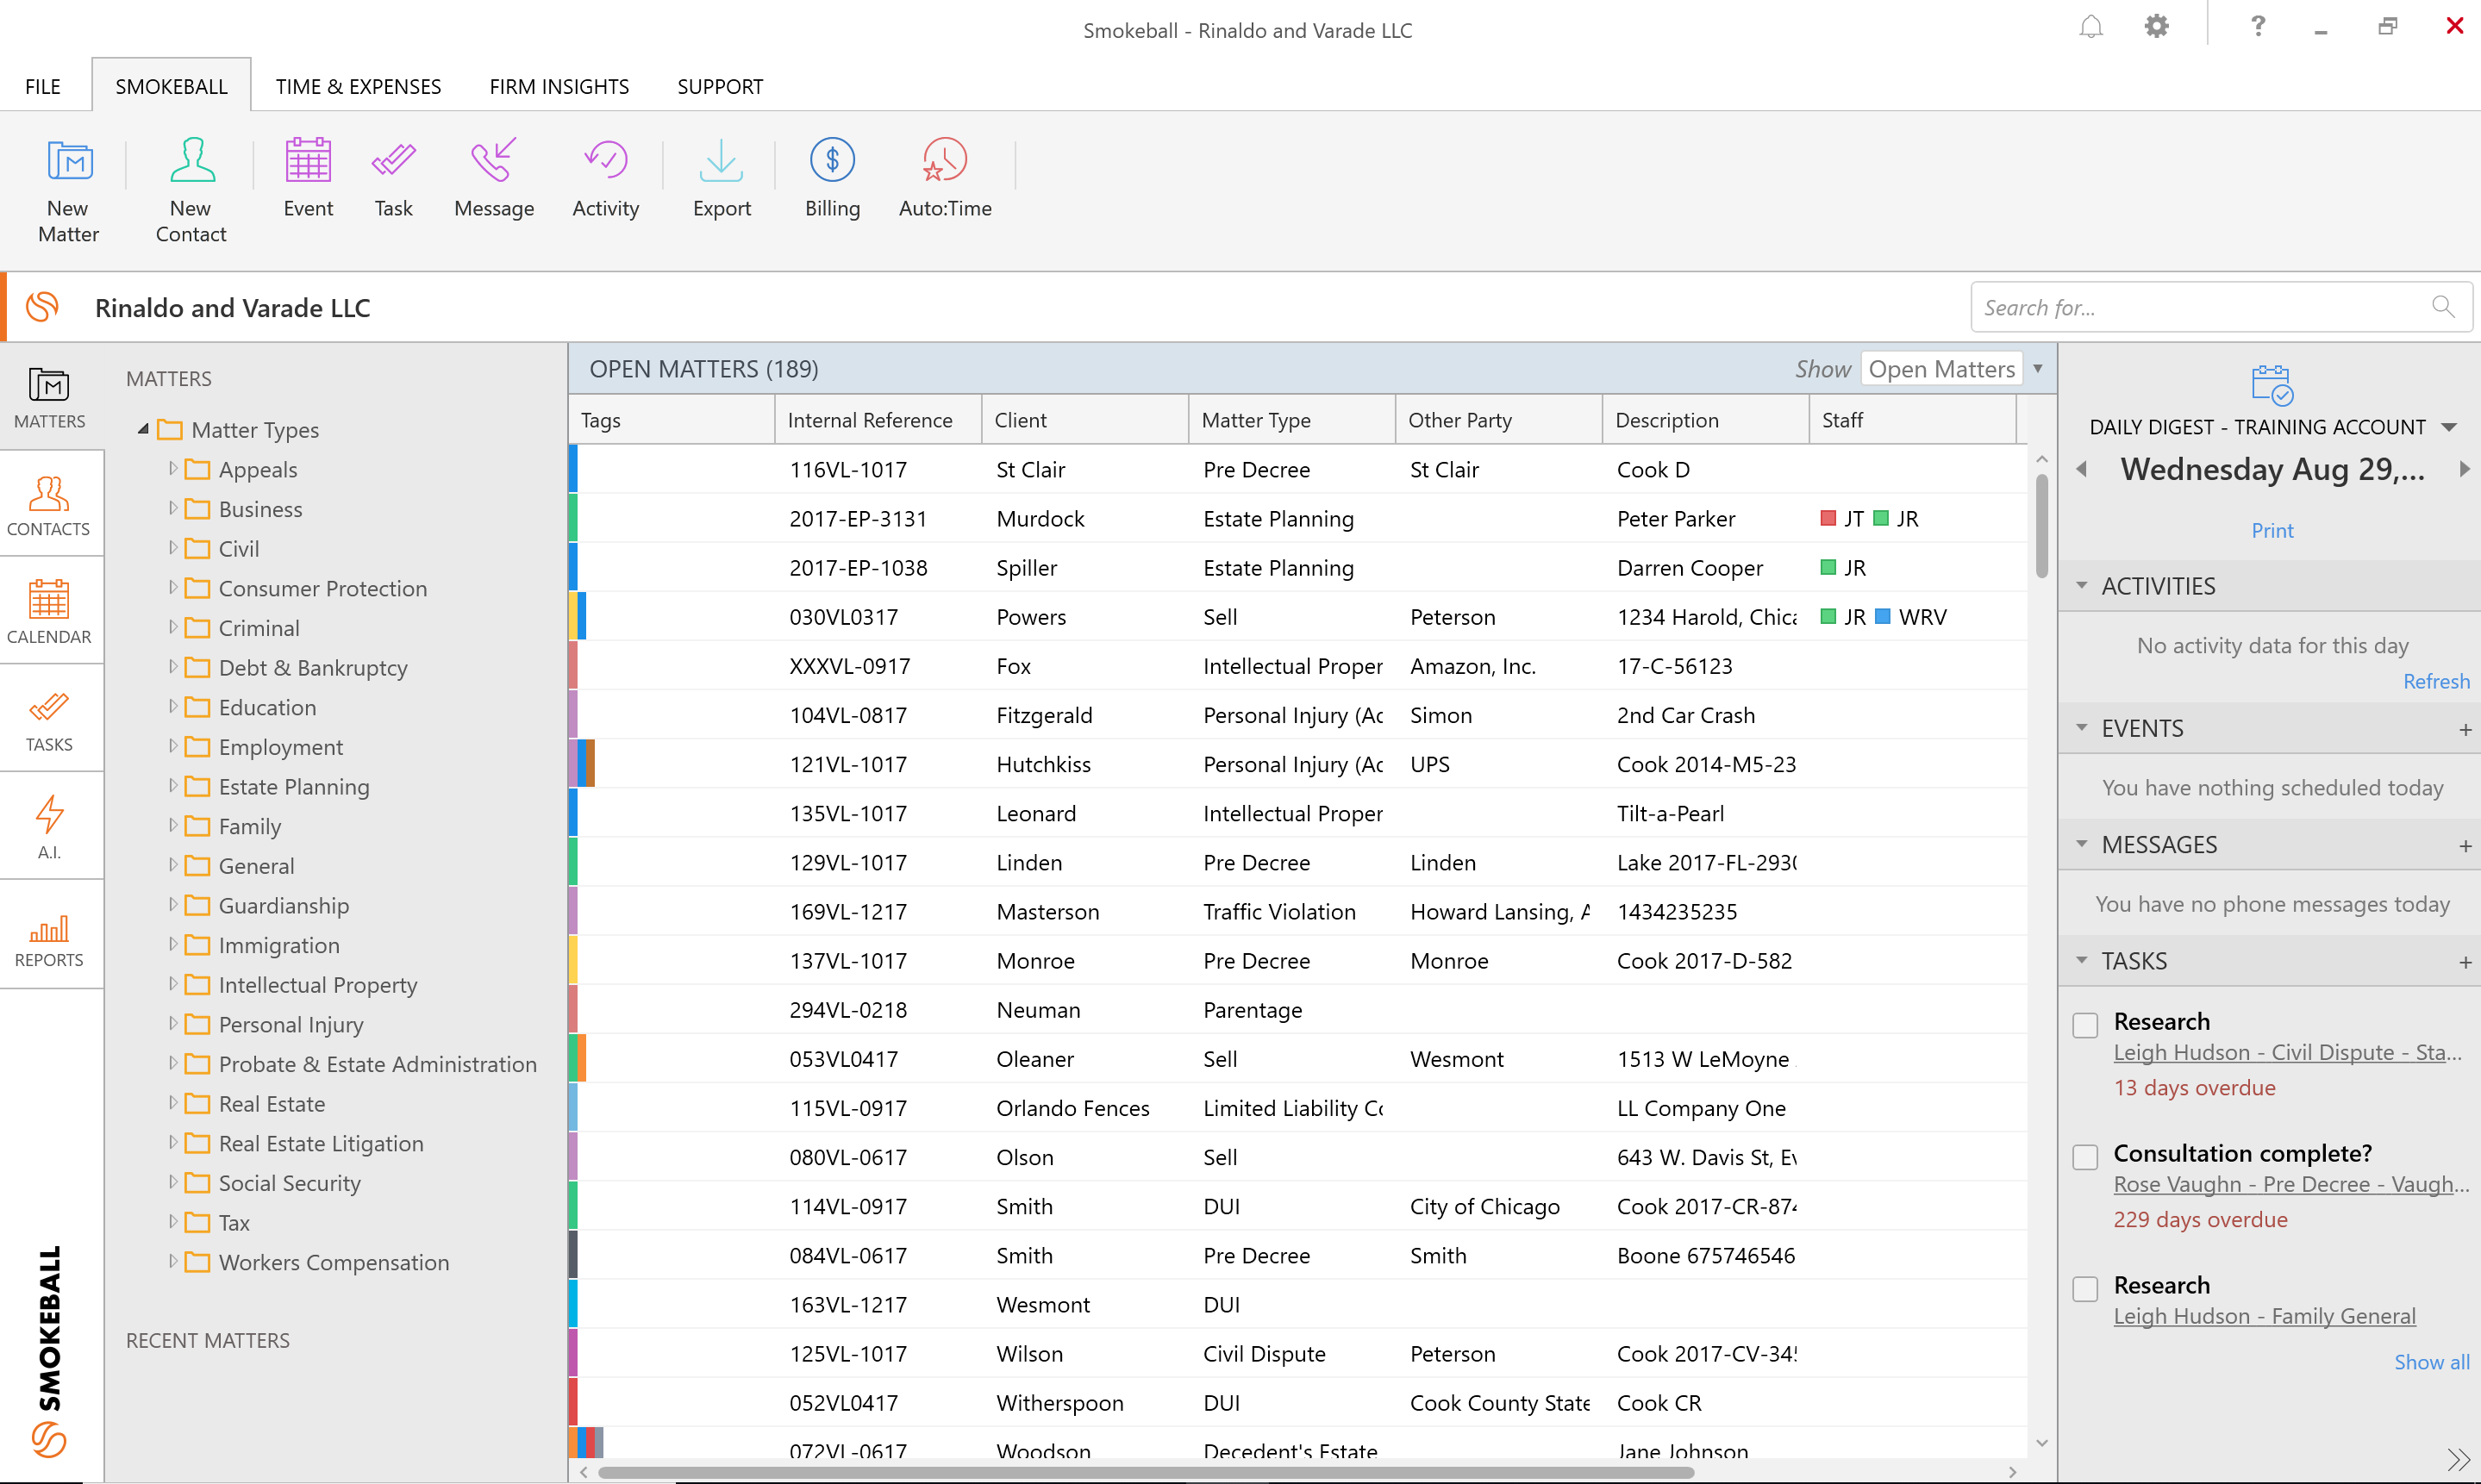2481x1484 pixels.
Task: Collapse the Activities section
Action: point(2082,586)
